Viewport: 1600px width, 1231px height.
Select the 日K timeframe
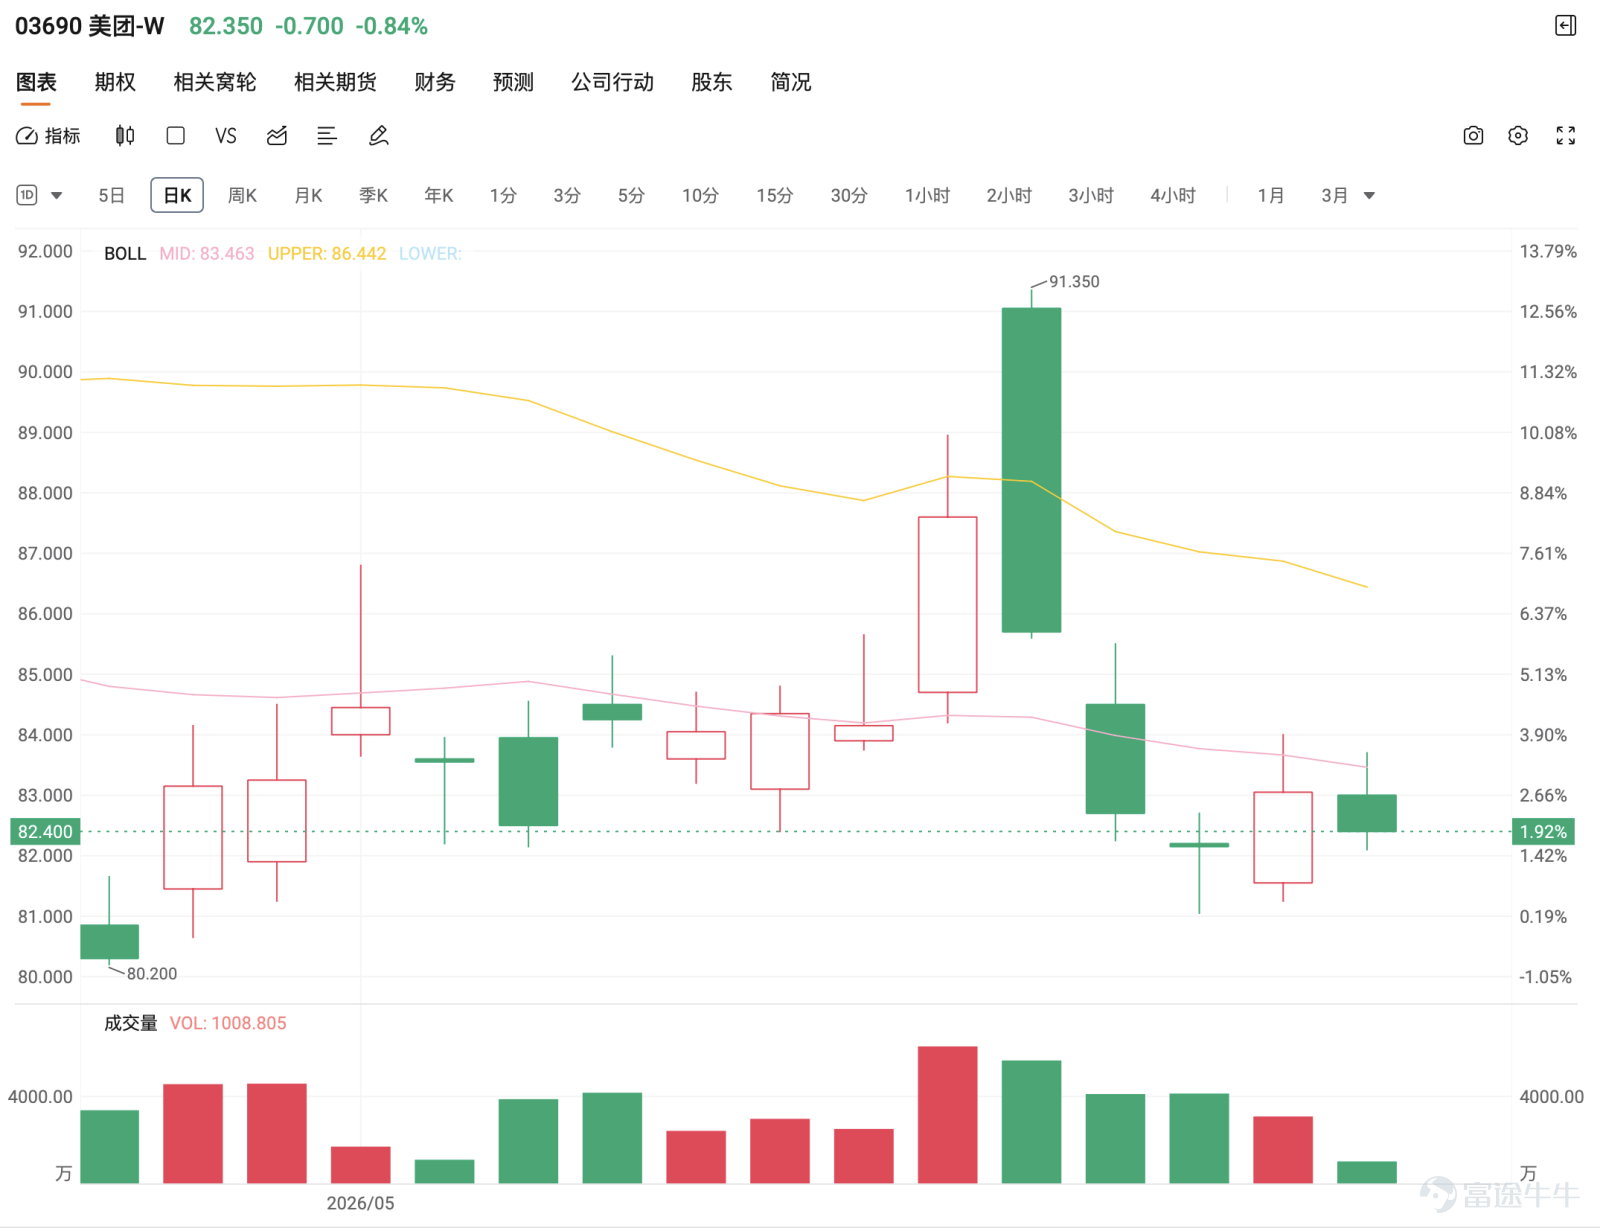(x=177, y=196)
